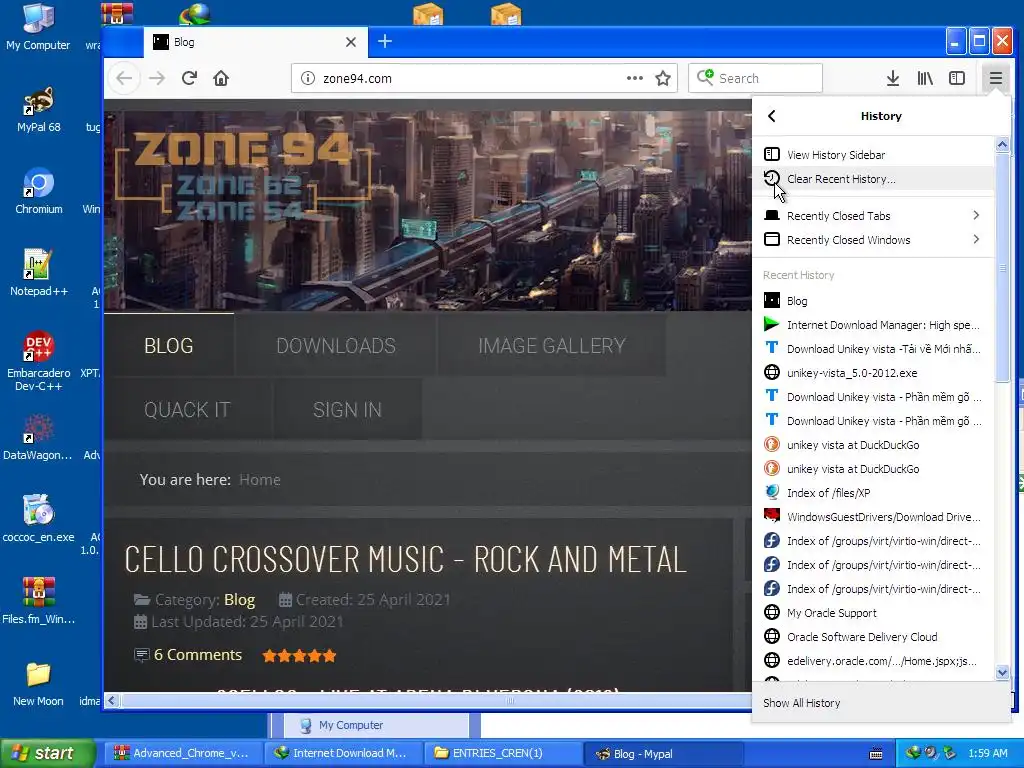Open BLOG navigation tab on the site
The image size is (1024, 768).
[168, 345]
